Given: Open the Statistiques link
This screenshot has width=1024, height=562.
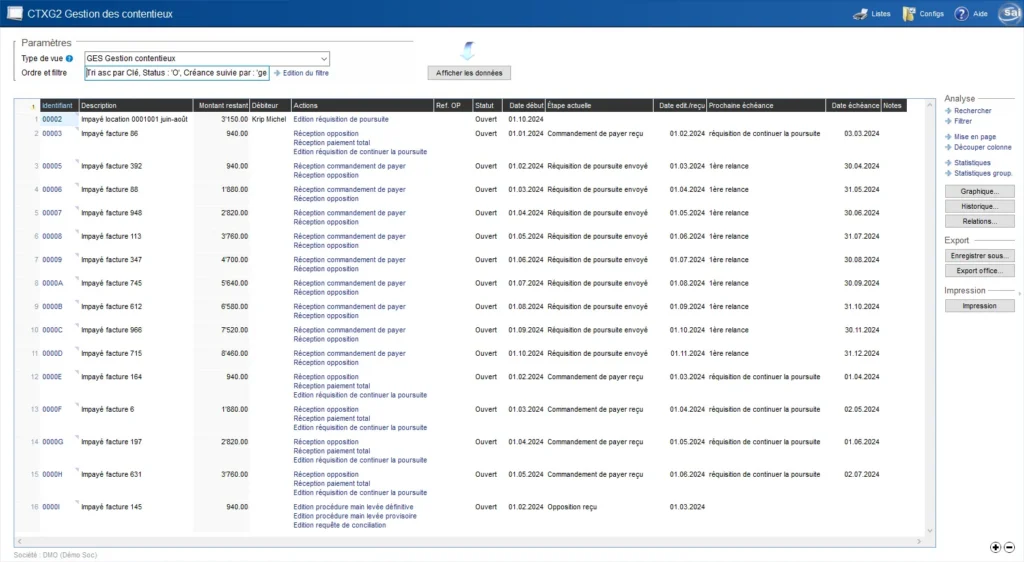Looking at the screenshot, I should coord(972,163).
